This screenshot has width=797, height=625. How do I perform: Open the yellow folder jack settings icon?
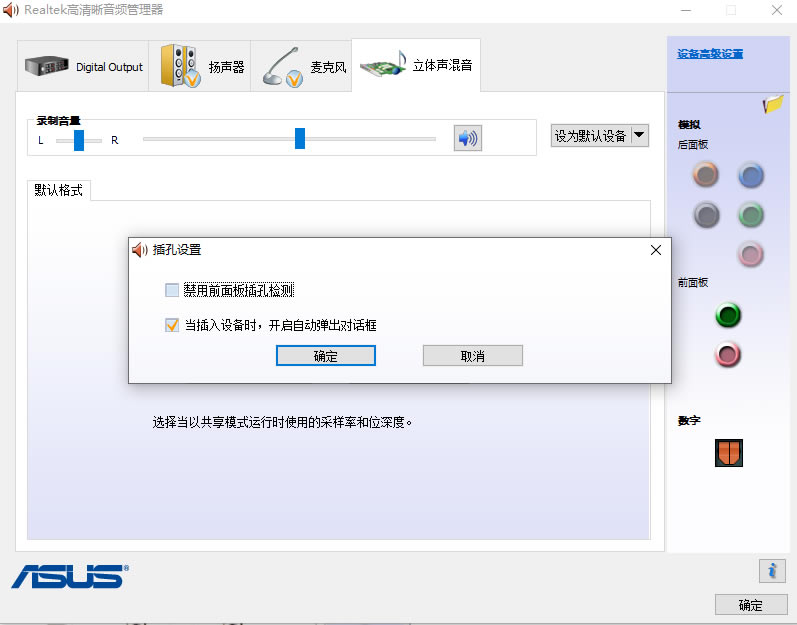(771, 103)
